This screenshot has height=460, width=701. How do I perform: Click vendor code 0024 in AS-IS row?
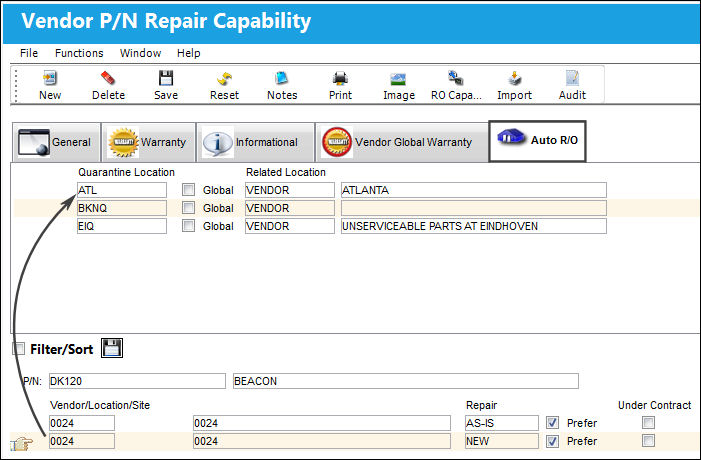[82, 423]
